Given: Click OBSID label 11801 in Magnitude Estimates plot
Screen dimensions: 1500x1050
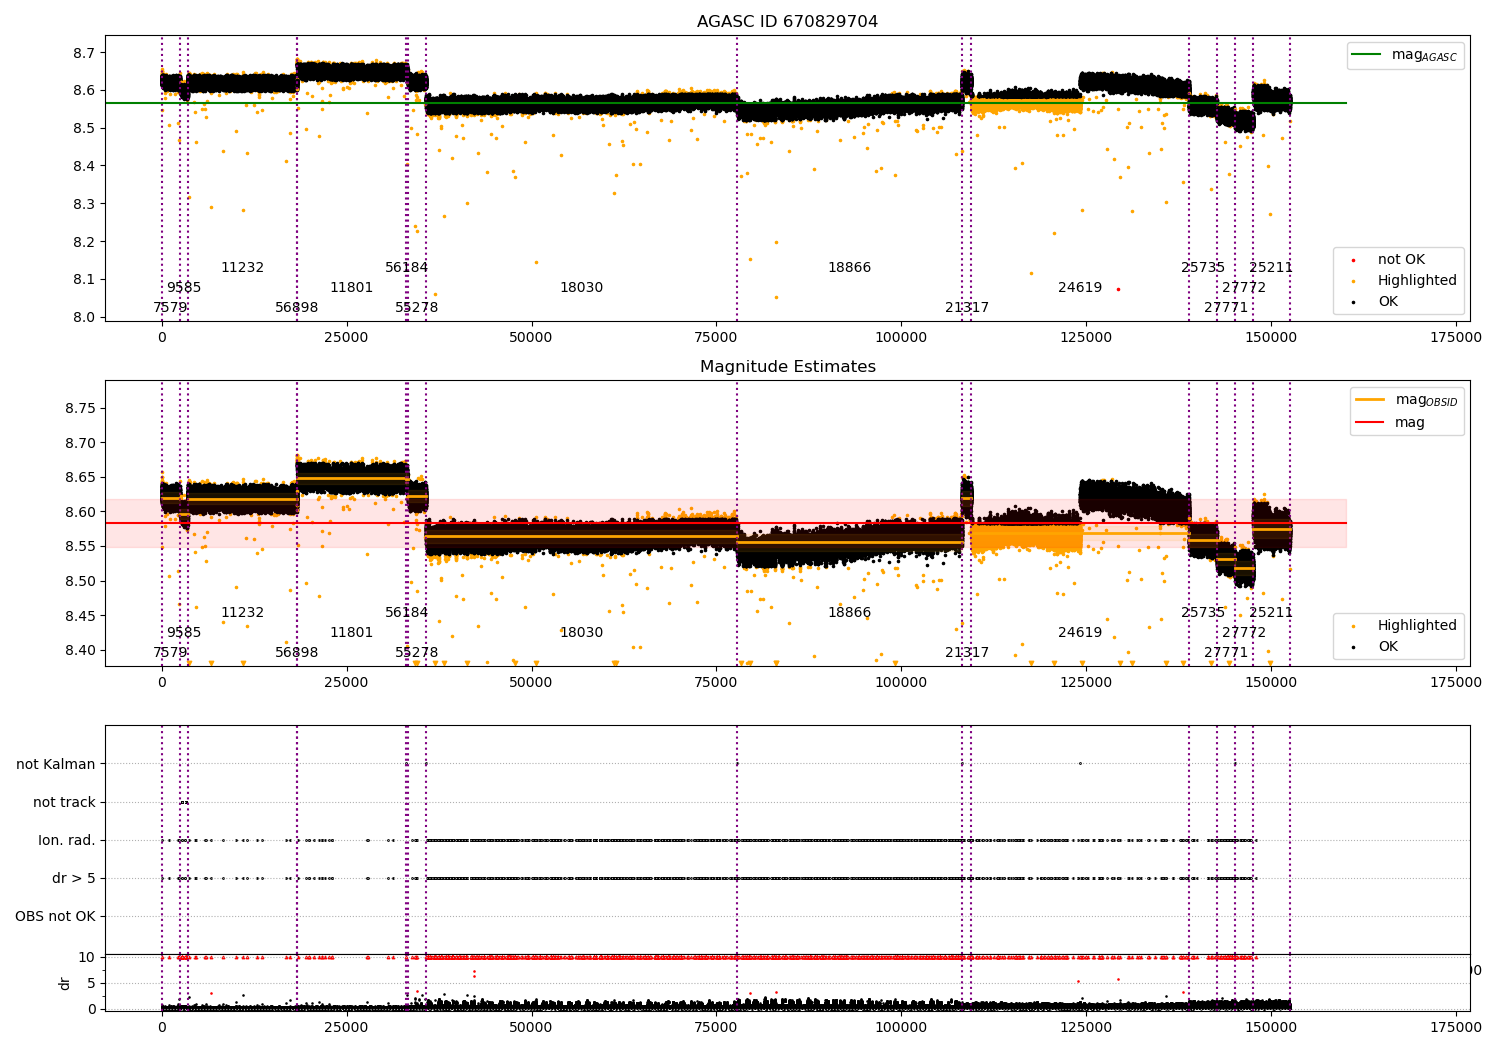Looking at the screenshot, I should tap(352, 633).
